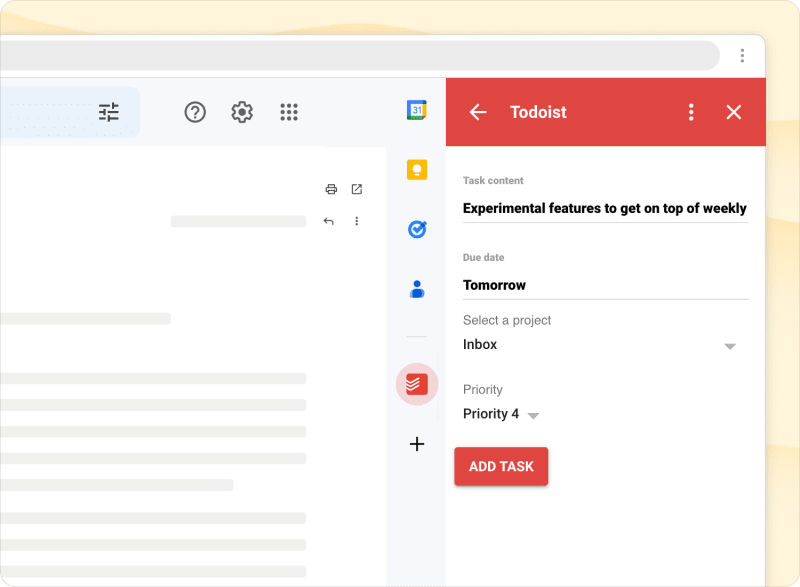This screenshot has height=587, width=800.
Task: Open the Google apps launcher grid
Action: [x=289, y=112]
